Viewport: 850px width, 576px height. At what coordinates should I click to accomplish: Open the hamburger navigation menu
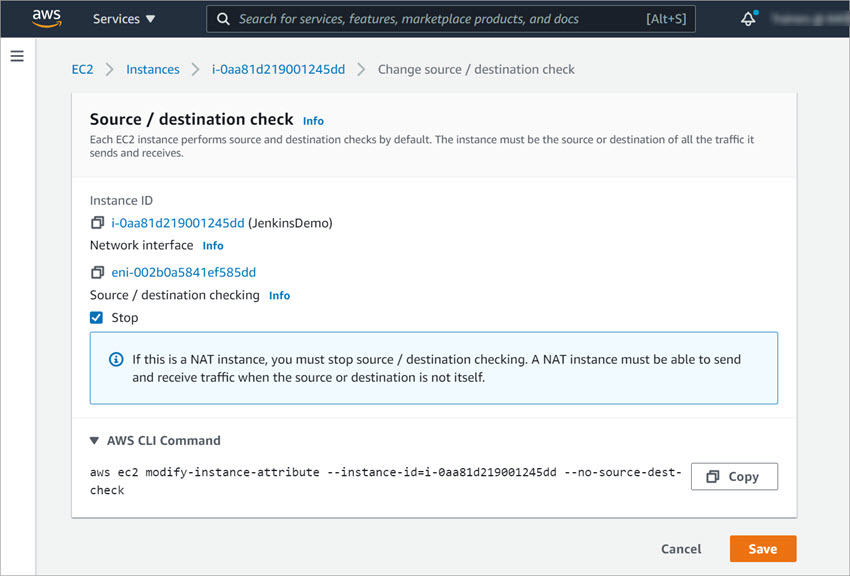click(x=16, y=56)
